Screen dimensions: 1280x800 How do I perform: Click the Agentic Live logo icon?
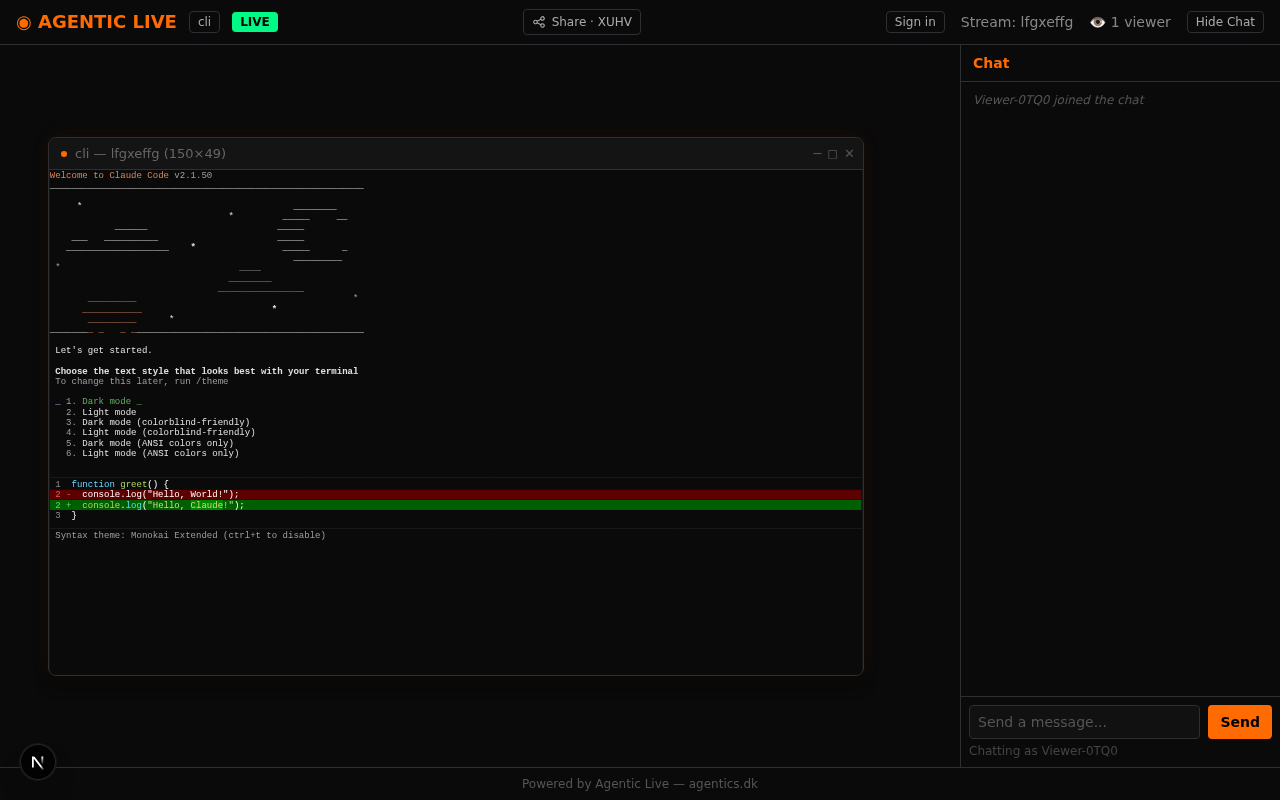click(x=24, y=22)
